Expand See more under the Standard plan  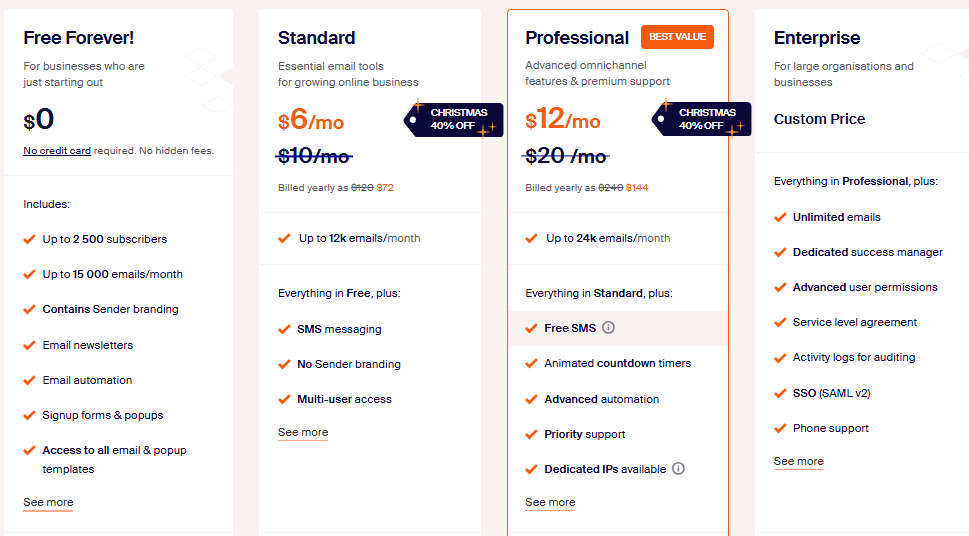[303, 432]
